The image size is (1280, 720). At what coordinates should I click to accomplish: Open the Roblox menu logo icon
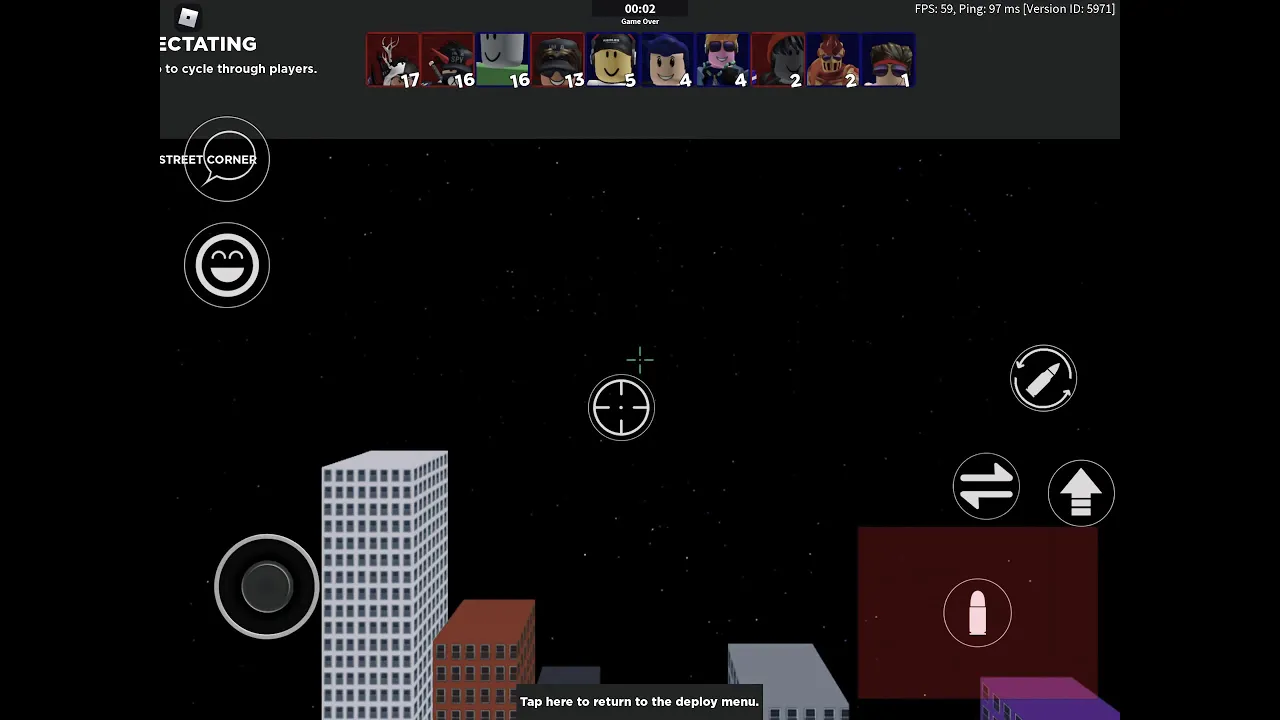(x=188, y=17)
